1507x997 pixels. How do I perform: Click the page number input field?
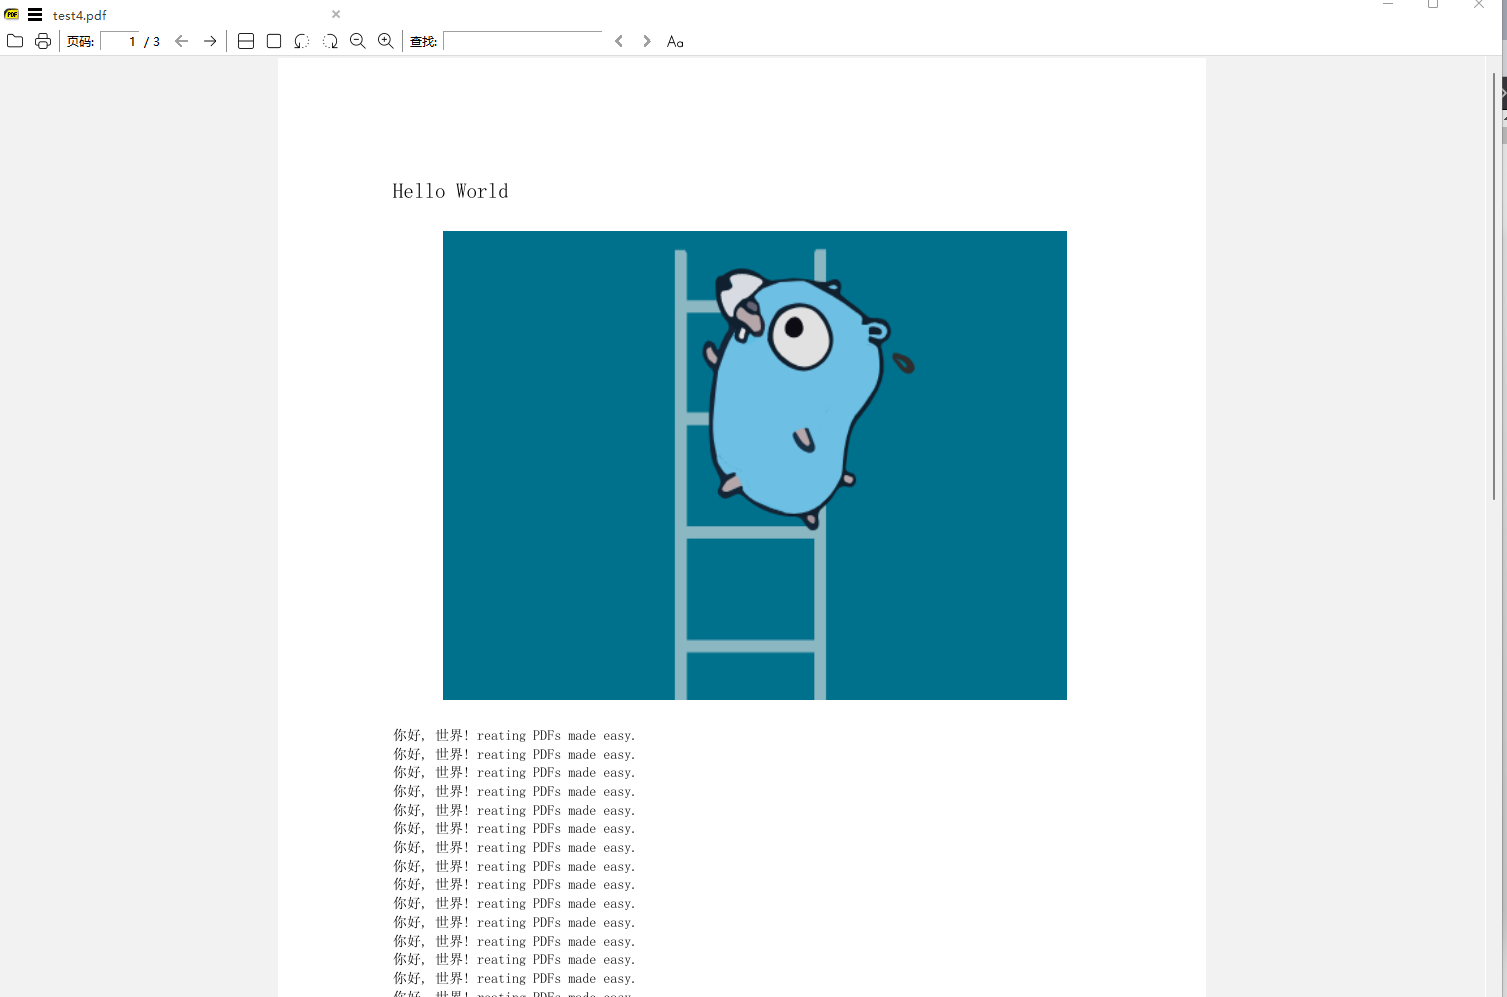tap(120, 41)
